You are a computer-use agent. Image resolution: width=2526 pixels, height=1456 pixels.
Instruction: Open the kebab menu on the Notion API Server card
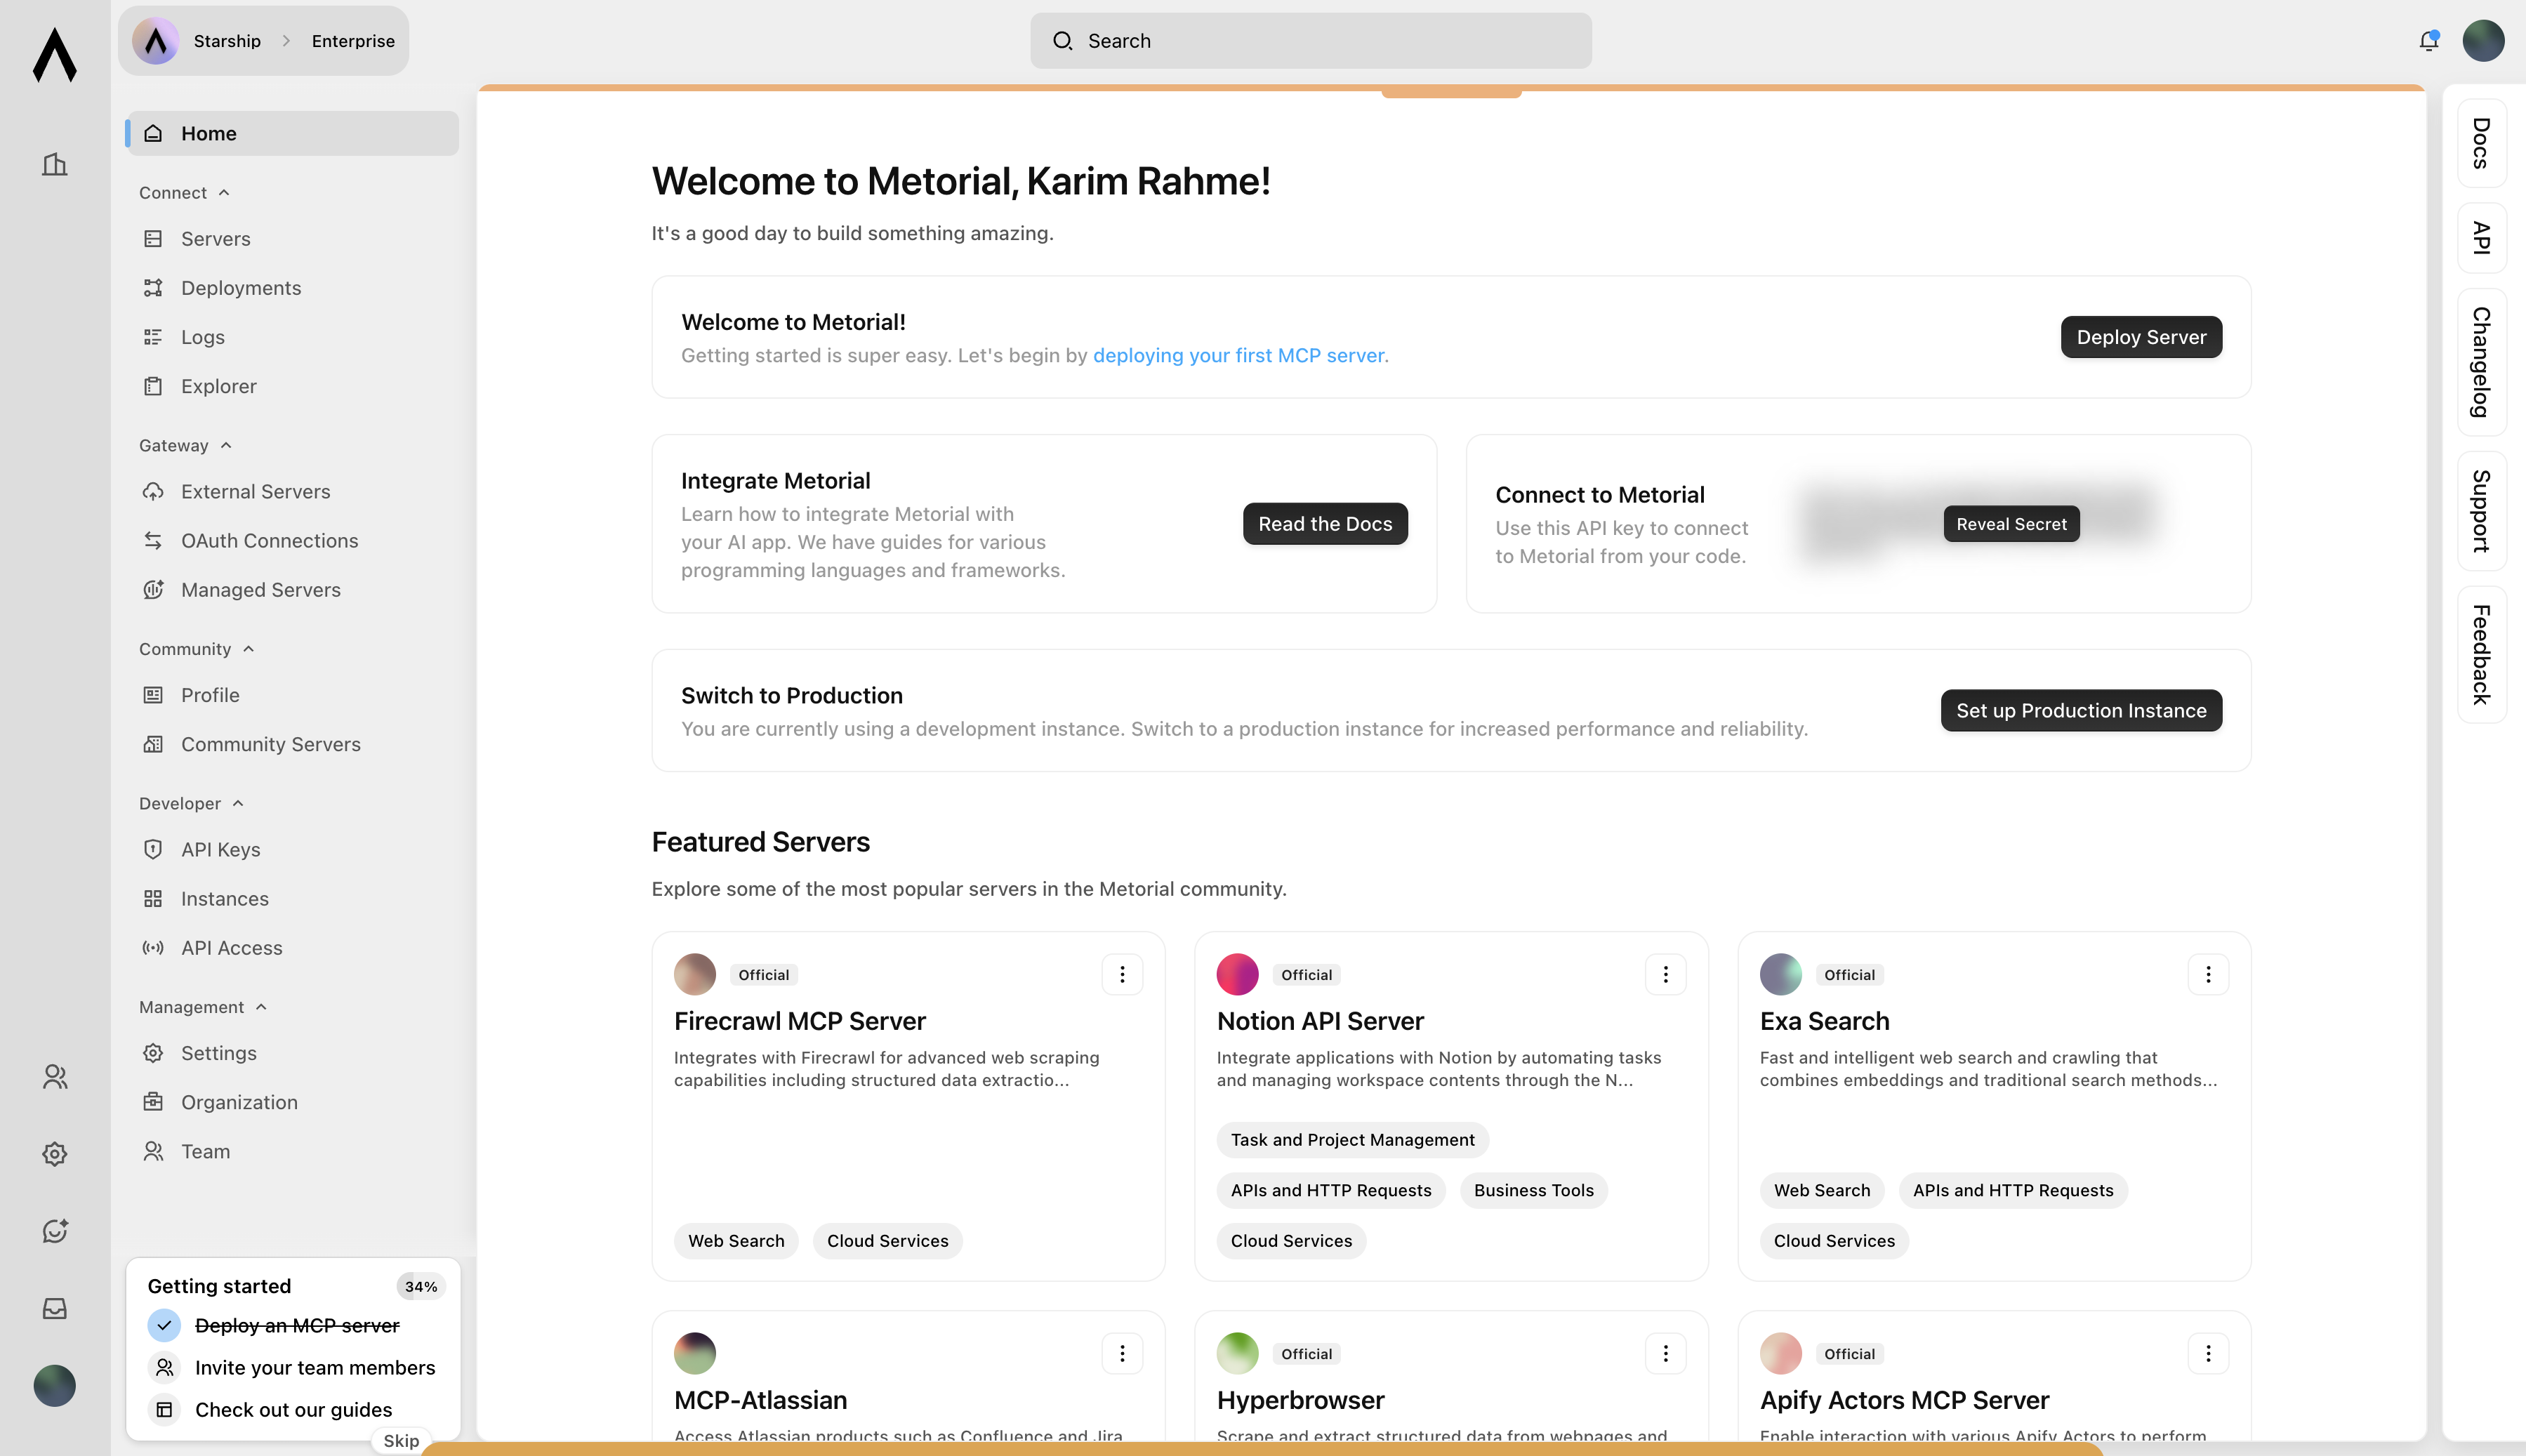pos(1665,974)
